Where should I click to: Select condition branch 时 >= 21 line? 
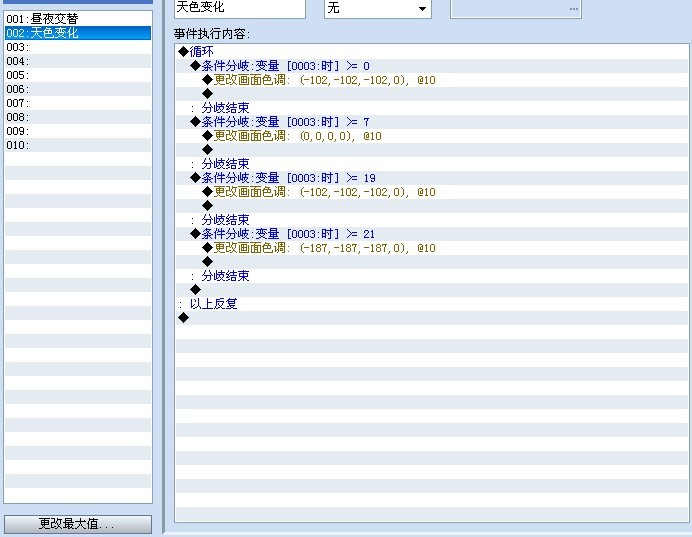(x=432, y=234)
